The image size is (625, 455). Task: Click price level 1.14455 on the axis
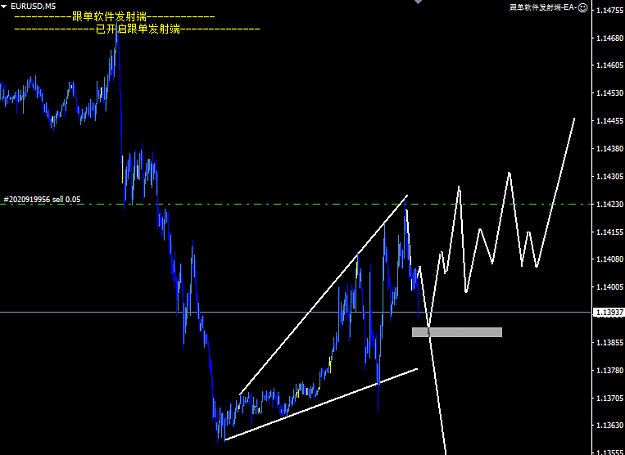tap(609, 121)
